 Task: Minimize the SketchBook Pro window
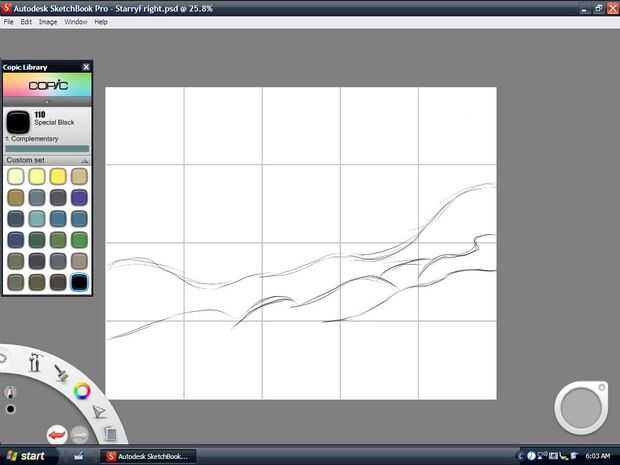pyautogui.click(x=585, y=9)
